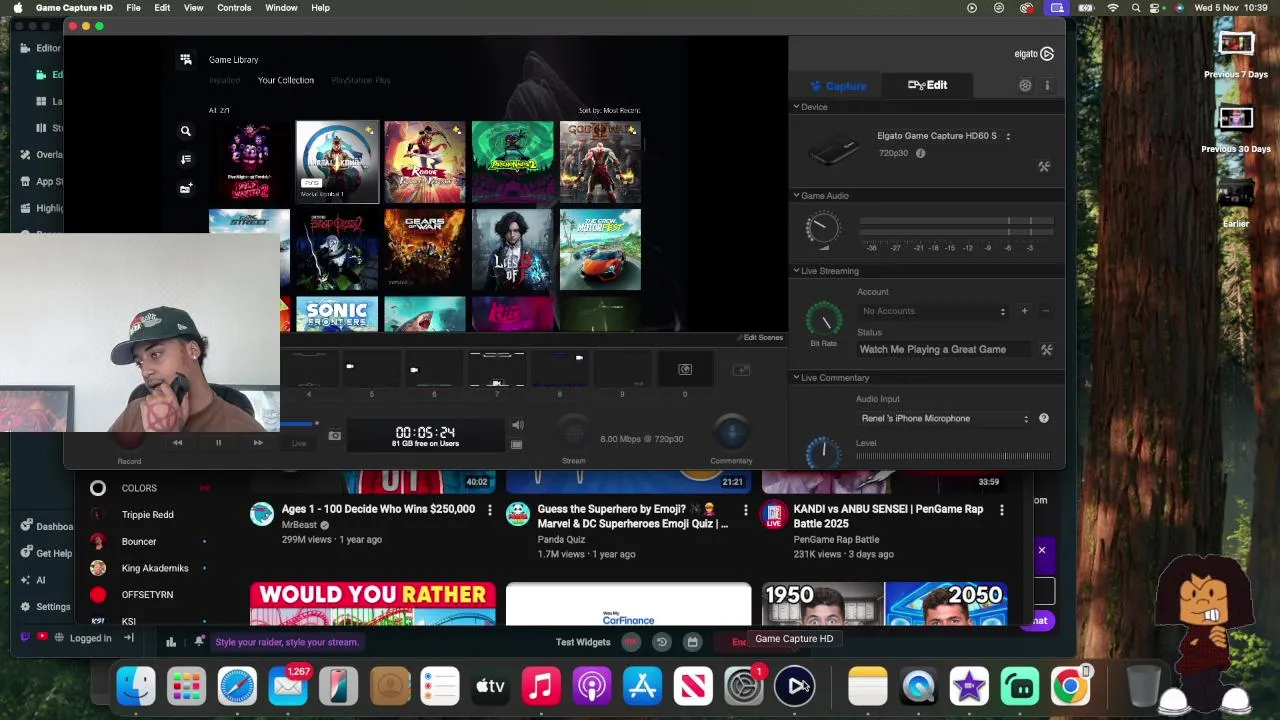Open Google Chrome from the Dock
This screenshot has width=1280, height=720.
pos(1070,686)
